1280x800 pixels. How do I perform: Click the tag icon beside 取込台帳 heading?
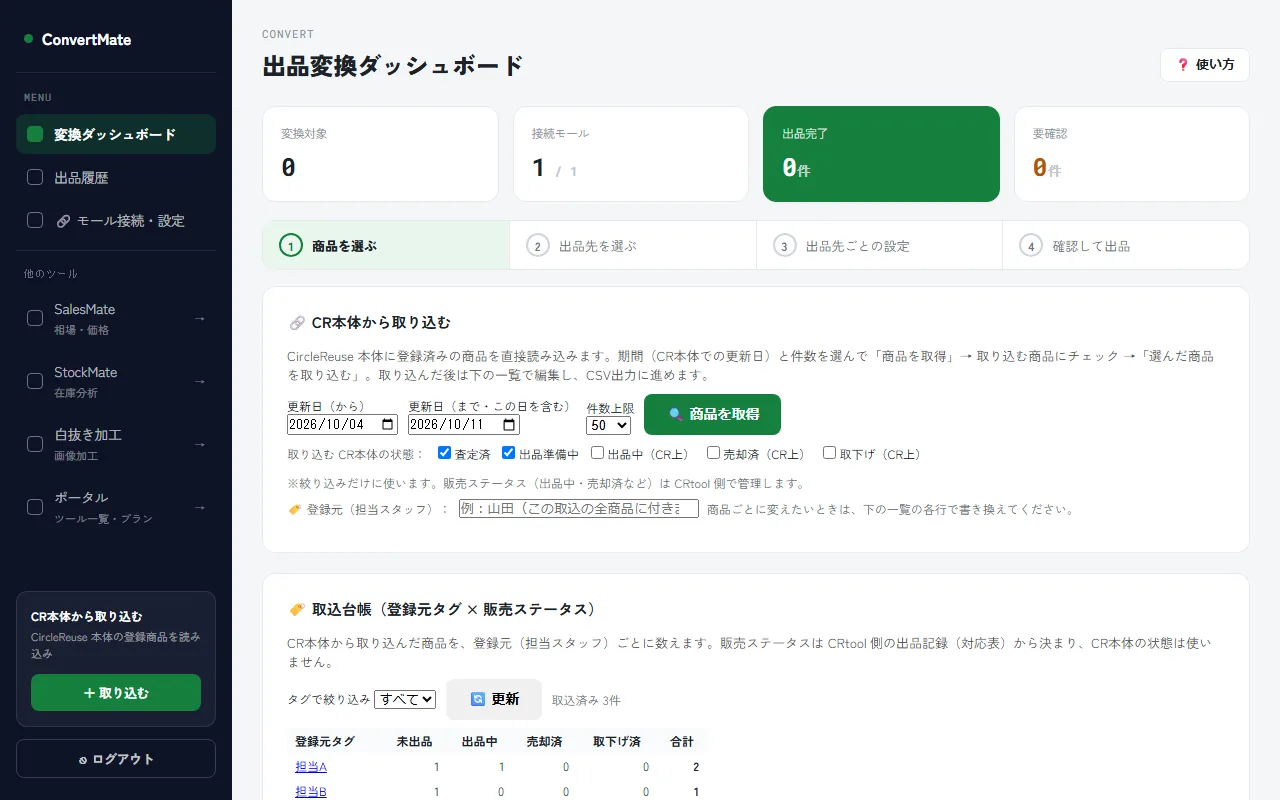point(296,609)
